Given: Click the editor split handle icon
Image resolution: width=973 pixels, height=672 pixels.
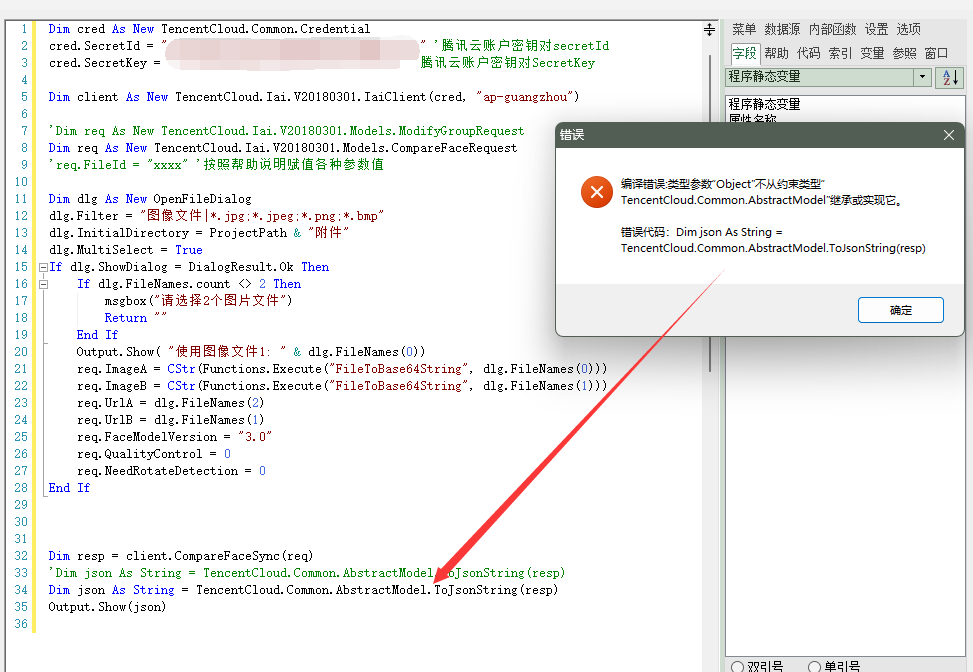Looking at the screenshot, I should click(710, 29).
